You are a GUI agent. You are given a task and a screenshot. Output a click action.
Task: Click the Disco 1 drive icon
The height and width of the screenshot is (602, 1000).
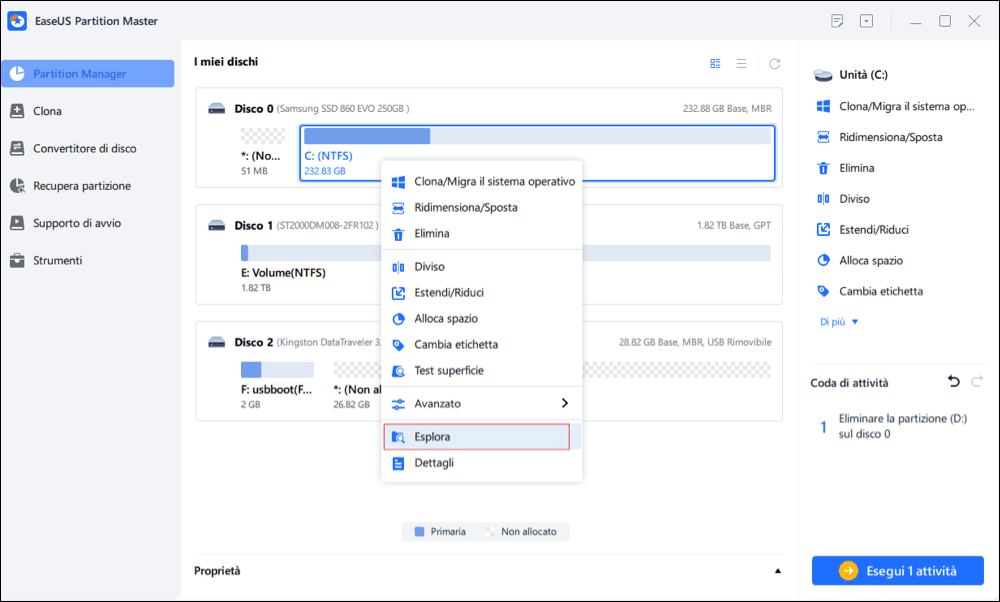(217, 226)
